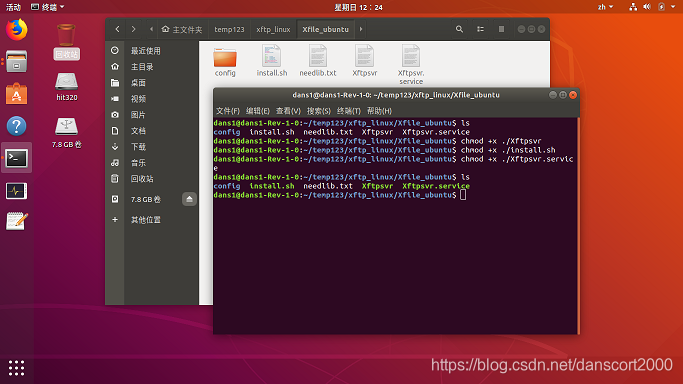Open the 终端 app menu in top bar

click(x=47, y=7)
